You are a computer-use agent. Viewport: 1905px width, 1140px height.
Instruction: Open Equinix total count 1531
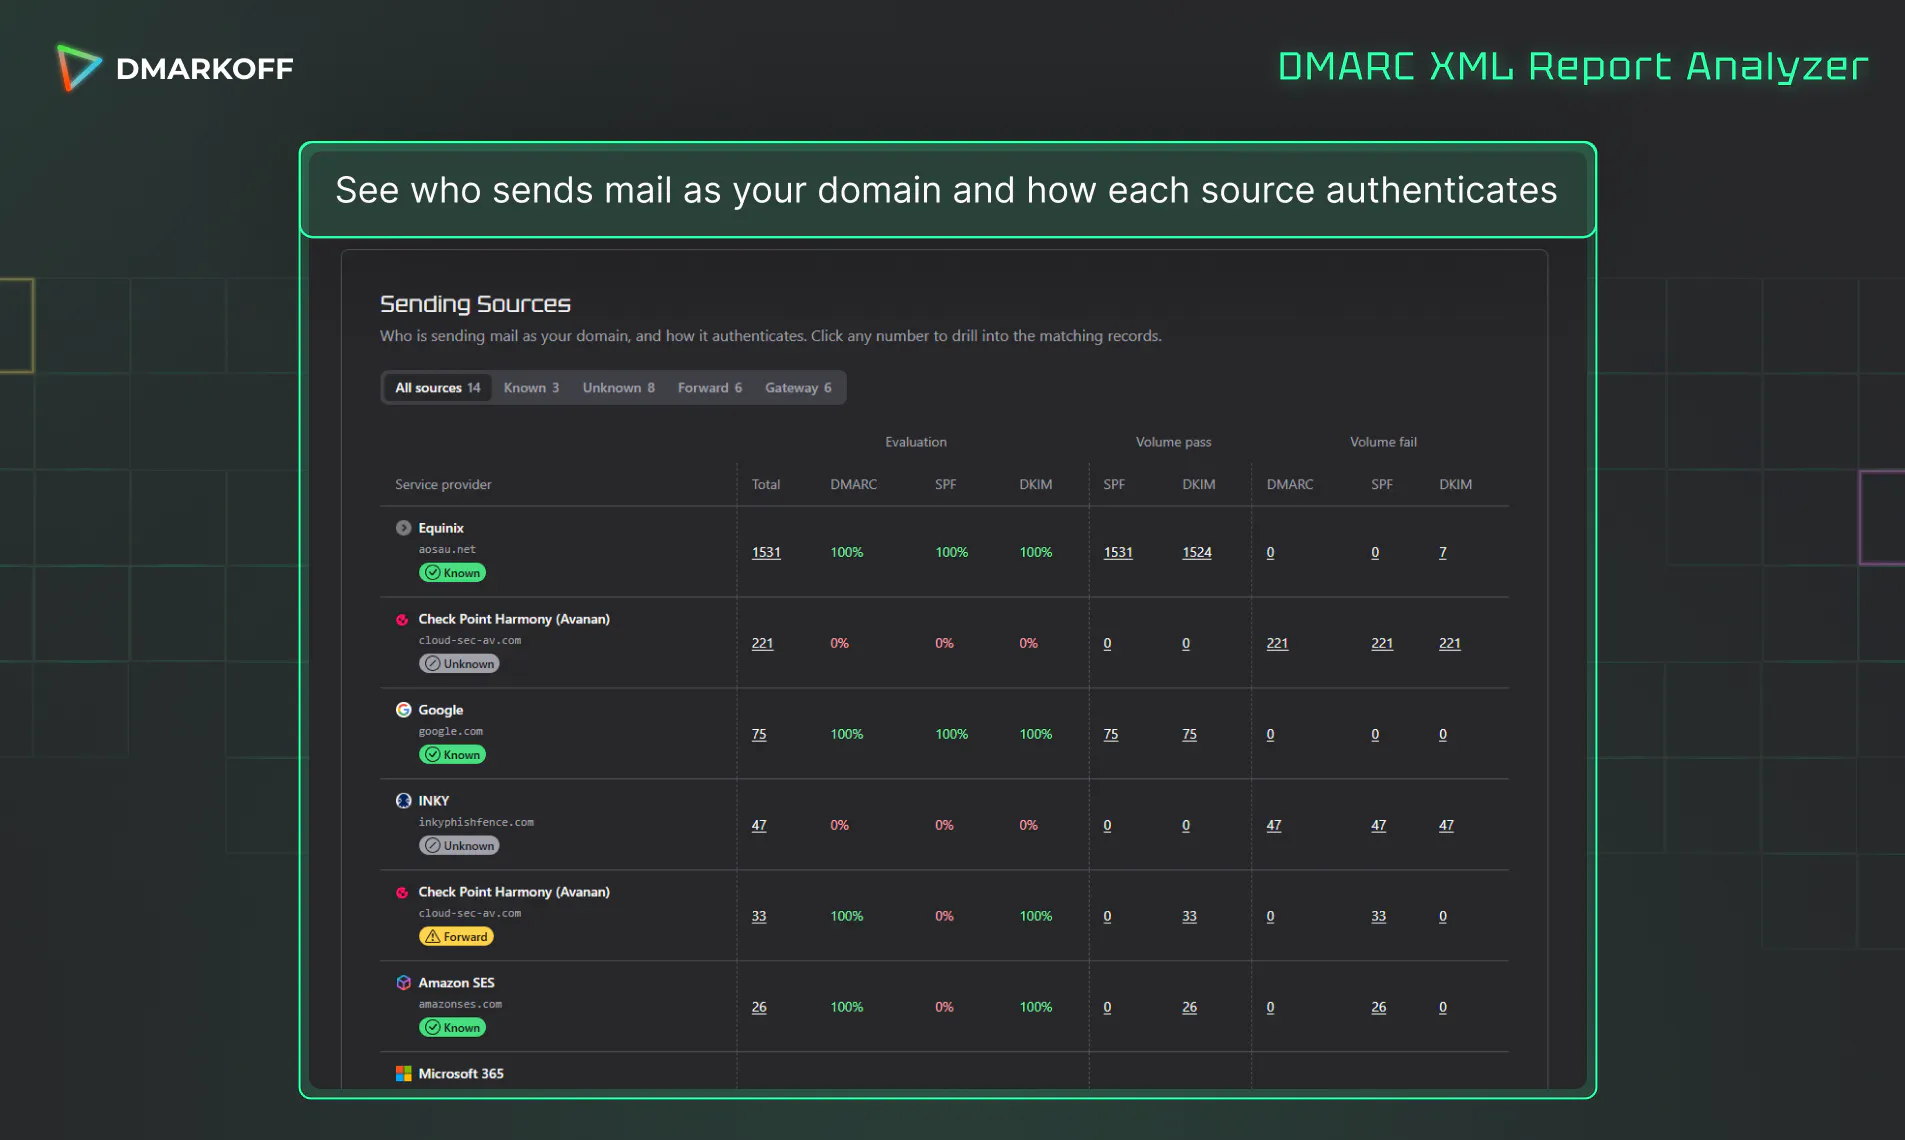pos(766,553)
